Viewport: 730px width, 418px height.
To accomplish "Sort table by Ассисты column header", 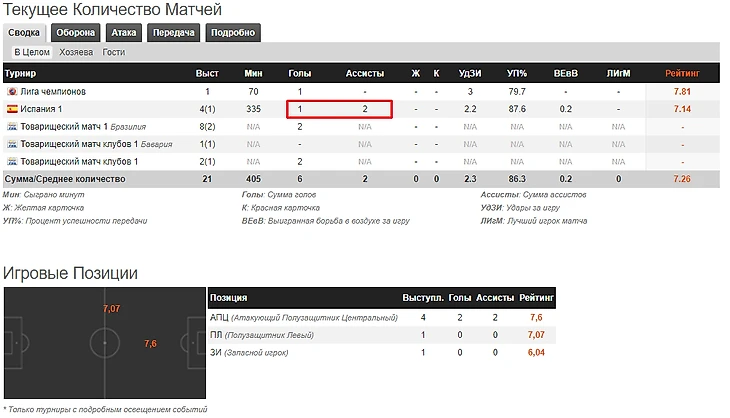I will coord(365,73).
